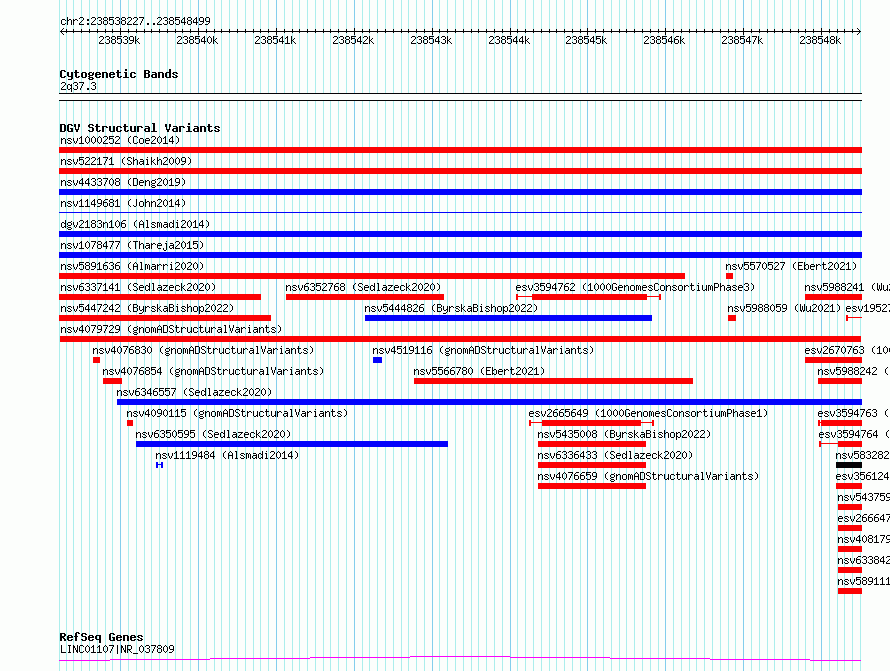Image resolution: width=890 pixels, height=671 pixels.
Task: Click the nsv4519116 (gnomADStructuralVariants) label
Action: [x=483, y=350]
